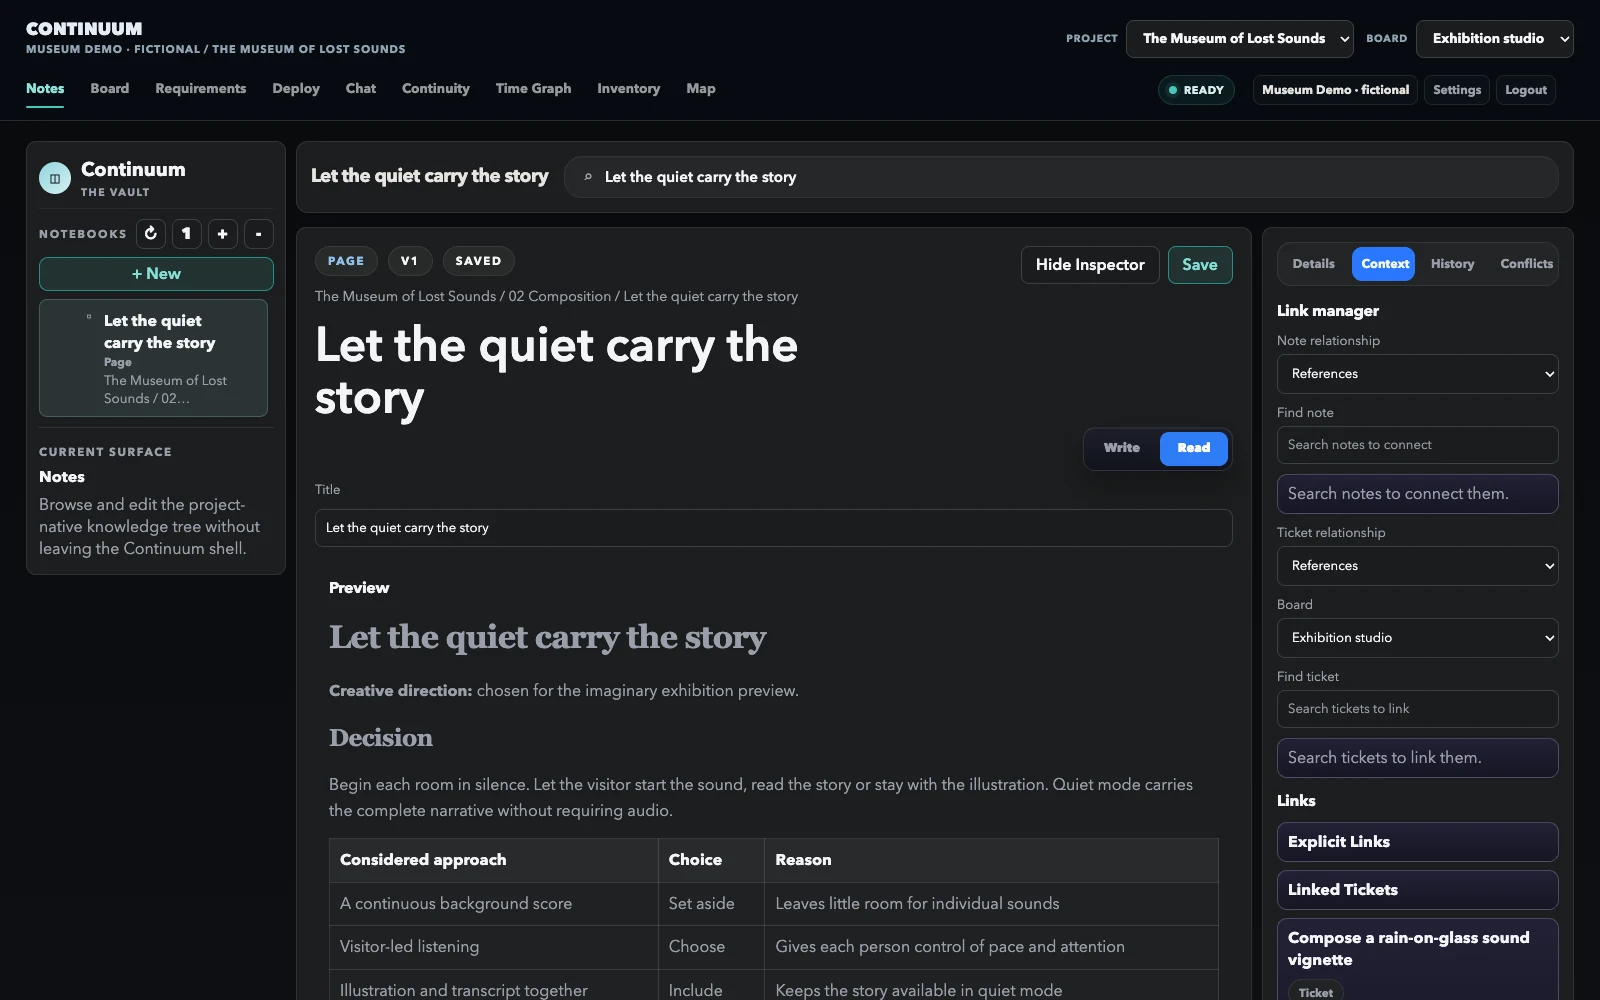Open the Map tab
1600x1000 pixels.
click(701, 89)
